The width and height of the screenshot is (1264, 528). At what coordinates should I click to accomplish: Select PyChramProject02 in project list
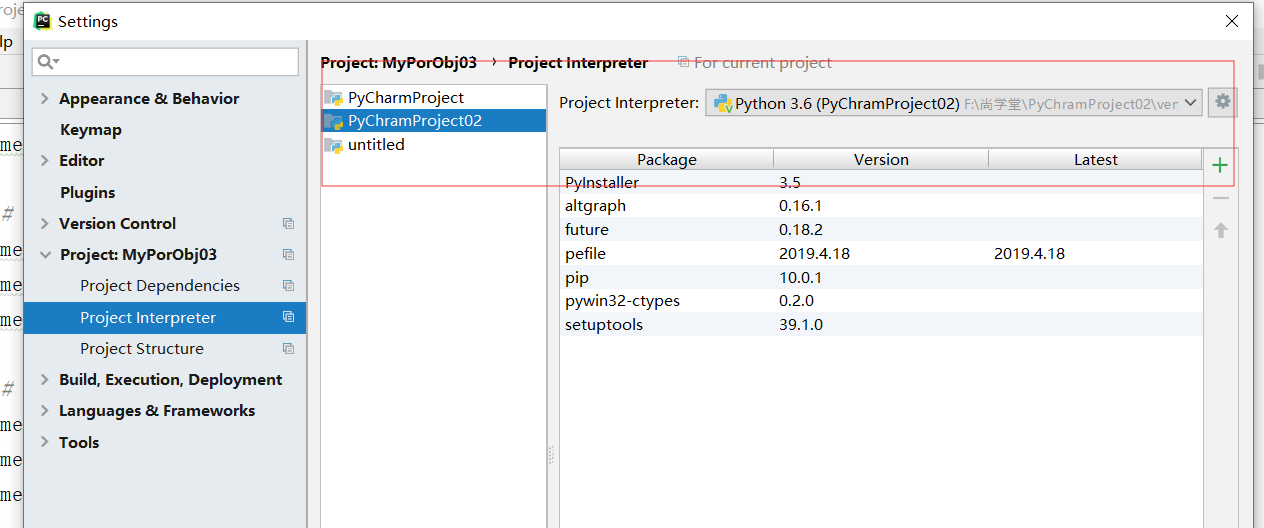coord(433,121)
